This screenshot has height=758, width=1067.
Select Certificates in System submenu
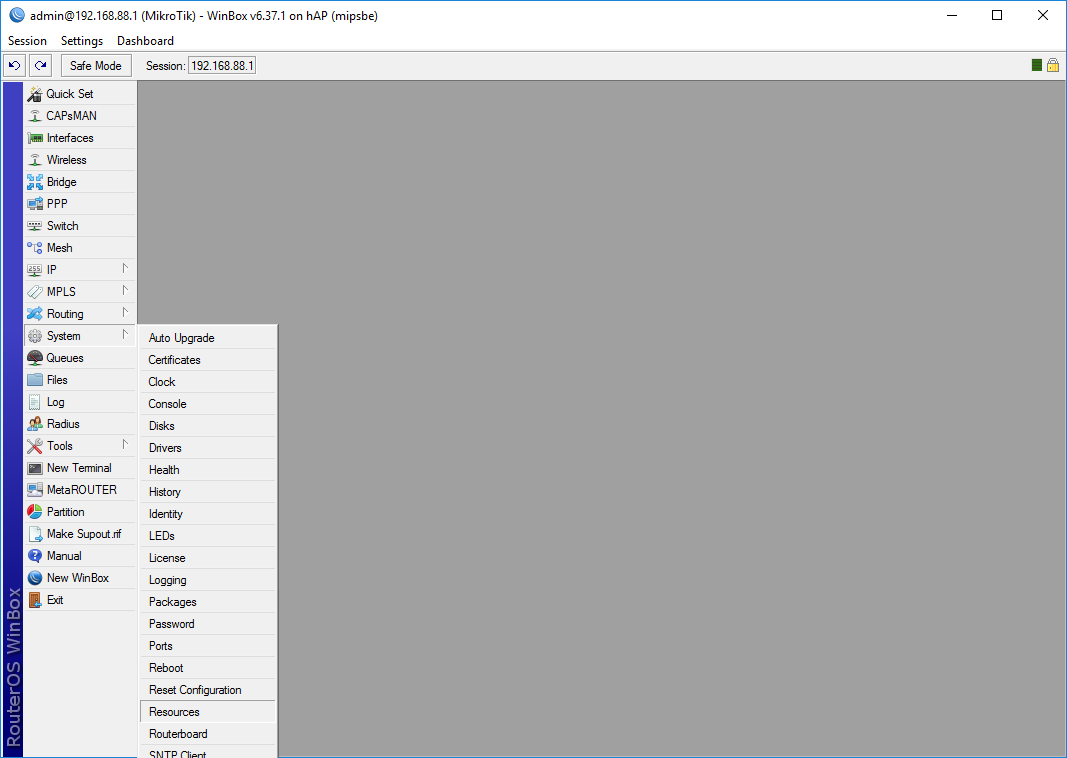(208, 360)
